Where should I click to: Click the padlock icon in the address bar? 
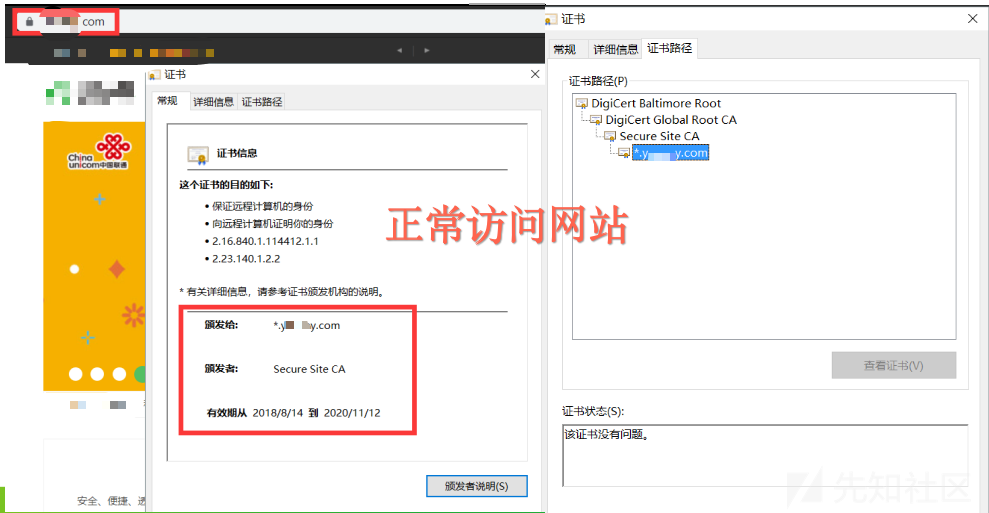coord(30,21)
